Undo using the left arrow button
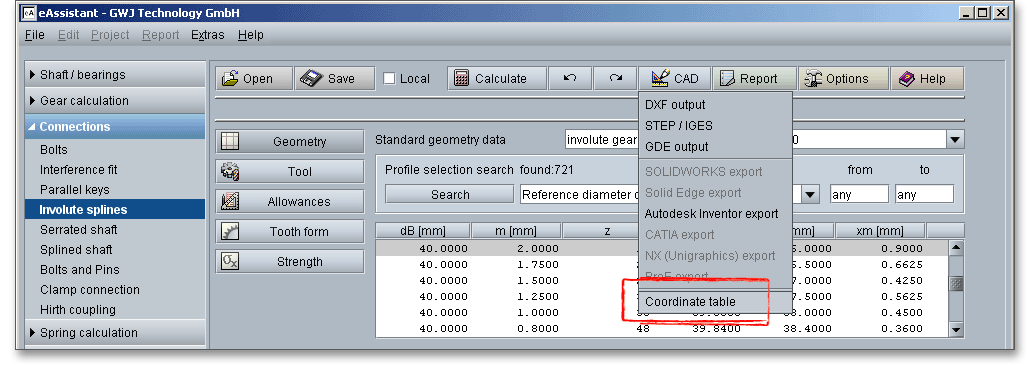Screen dimensions: 1030x365 [x=570, y=79]
